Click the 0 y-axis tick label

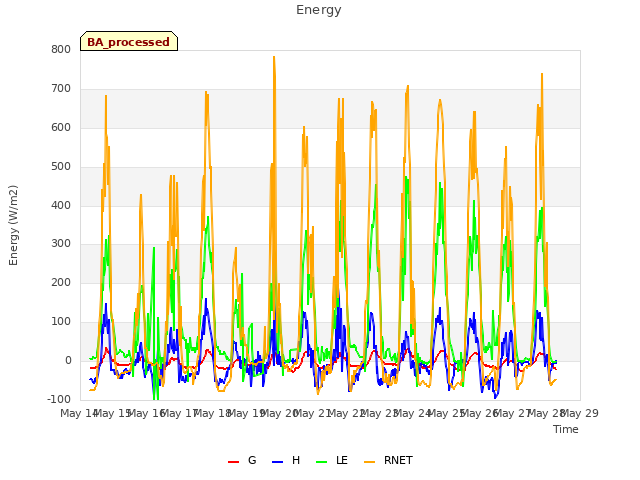(68, 360)
